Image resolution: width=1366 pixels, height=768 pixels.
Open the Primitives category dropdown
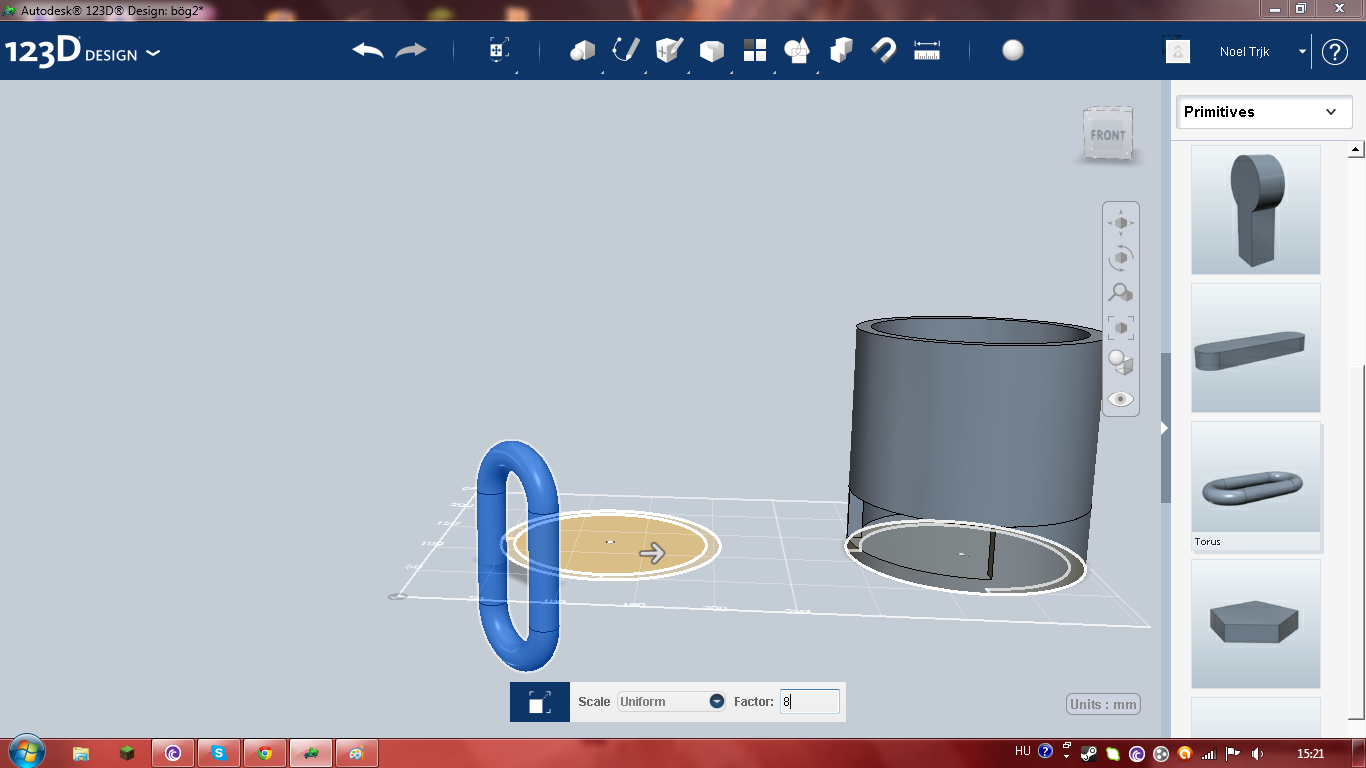pos(1264,112)
